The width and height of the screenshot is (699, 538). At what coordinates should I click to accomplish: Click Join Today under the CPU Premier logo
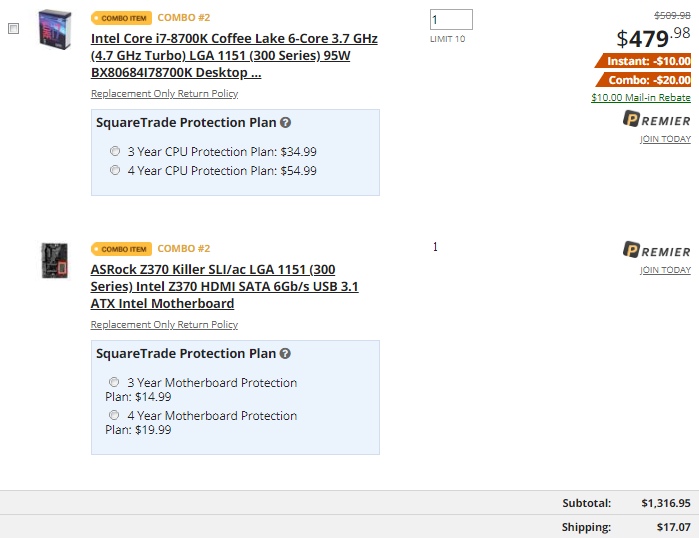point(665,139)
